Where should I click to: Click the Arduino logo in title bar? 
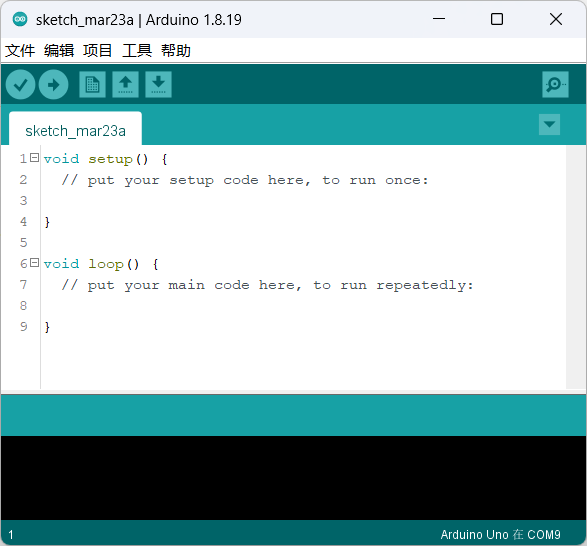pos(20,19)
